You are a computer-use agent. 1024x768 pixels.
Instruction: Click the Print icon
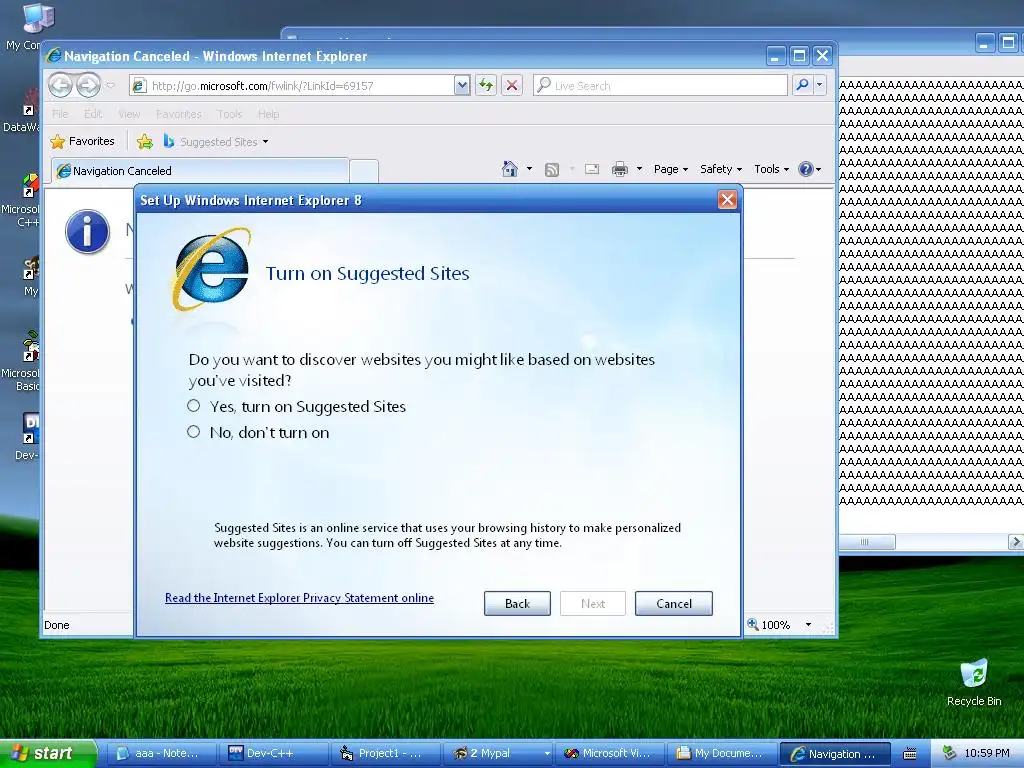pyautogui.click(x=620, y=170)
